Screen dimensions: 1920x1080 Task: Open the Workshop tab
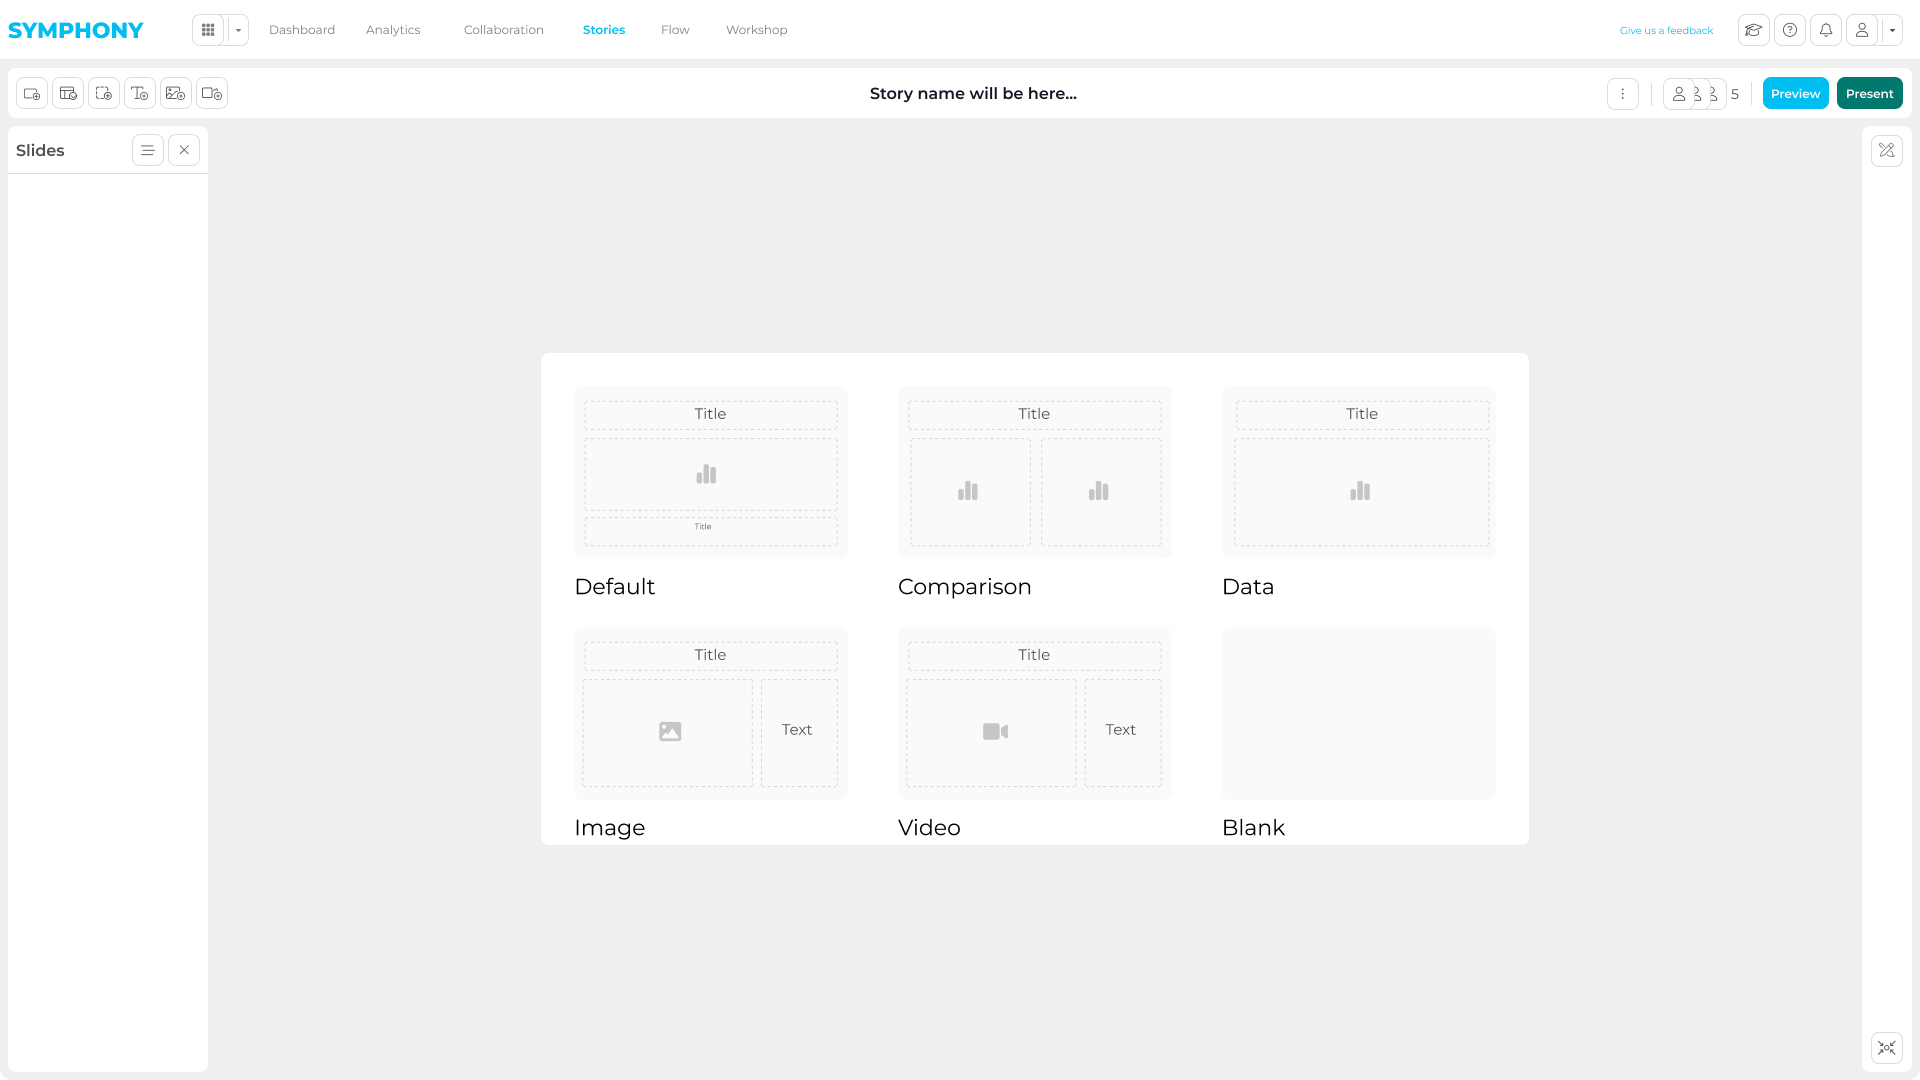click(x=756, y=30)
